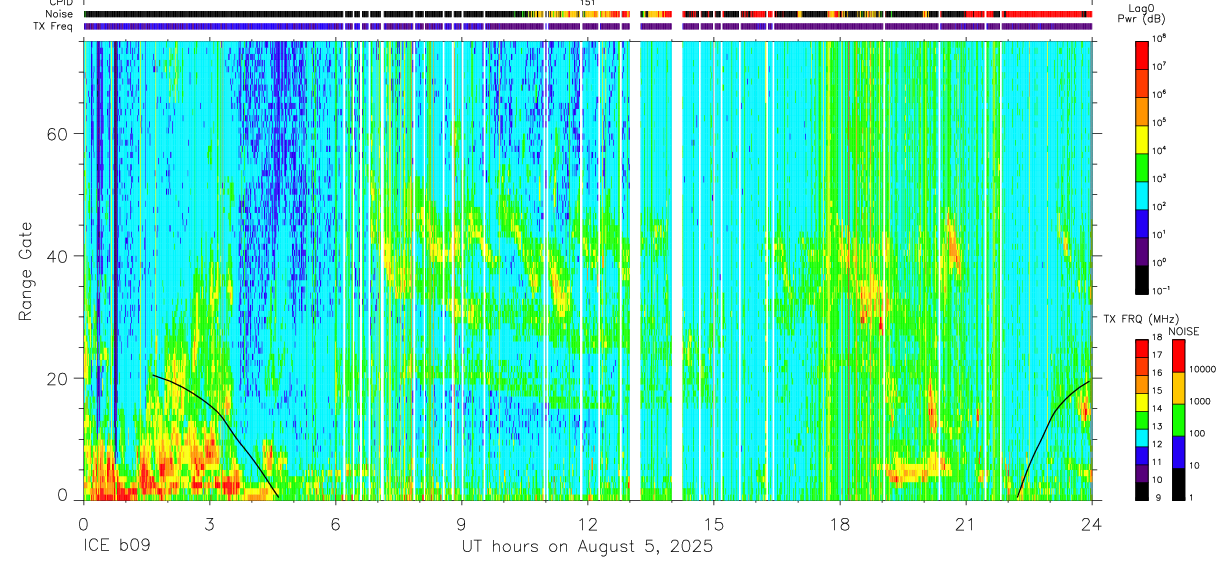Select x-axis tick label 18 under the plot
The image size is (1228, 567).
(840, 522)
